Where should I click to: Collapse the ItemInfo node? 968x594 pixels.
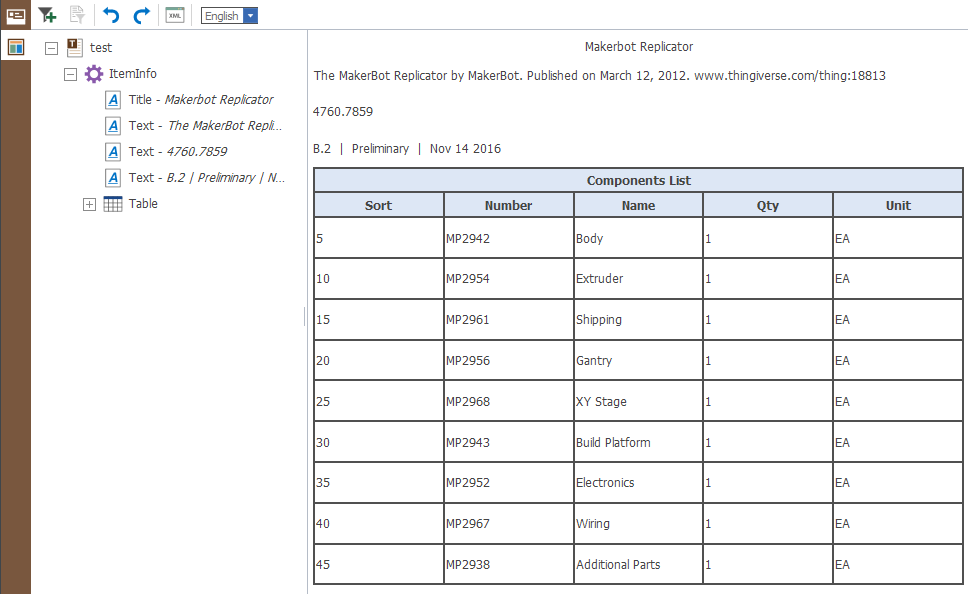click(70, 74)
